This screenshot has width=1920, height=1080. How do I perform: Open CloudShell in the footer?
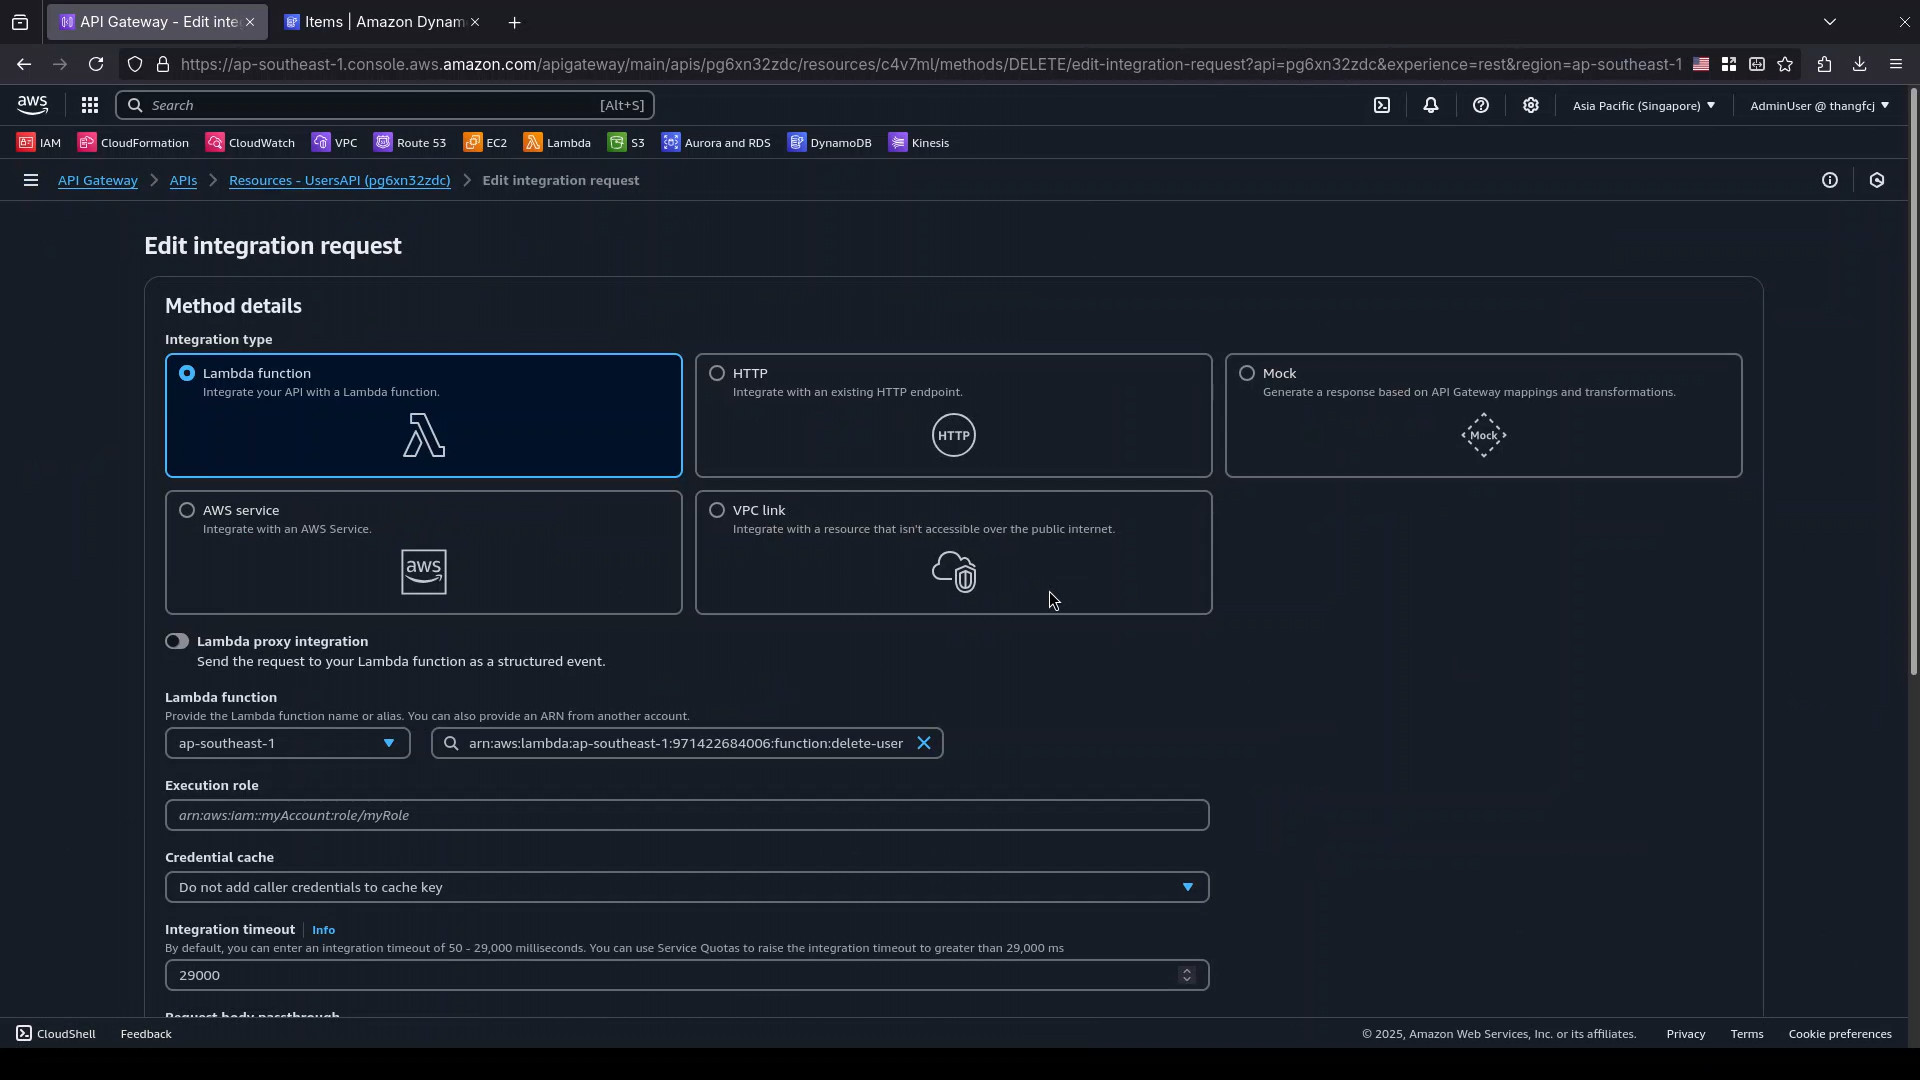click(x=56, y=1034)
